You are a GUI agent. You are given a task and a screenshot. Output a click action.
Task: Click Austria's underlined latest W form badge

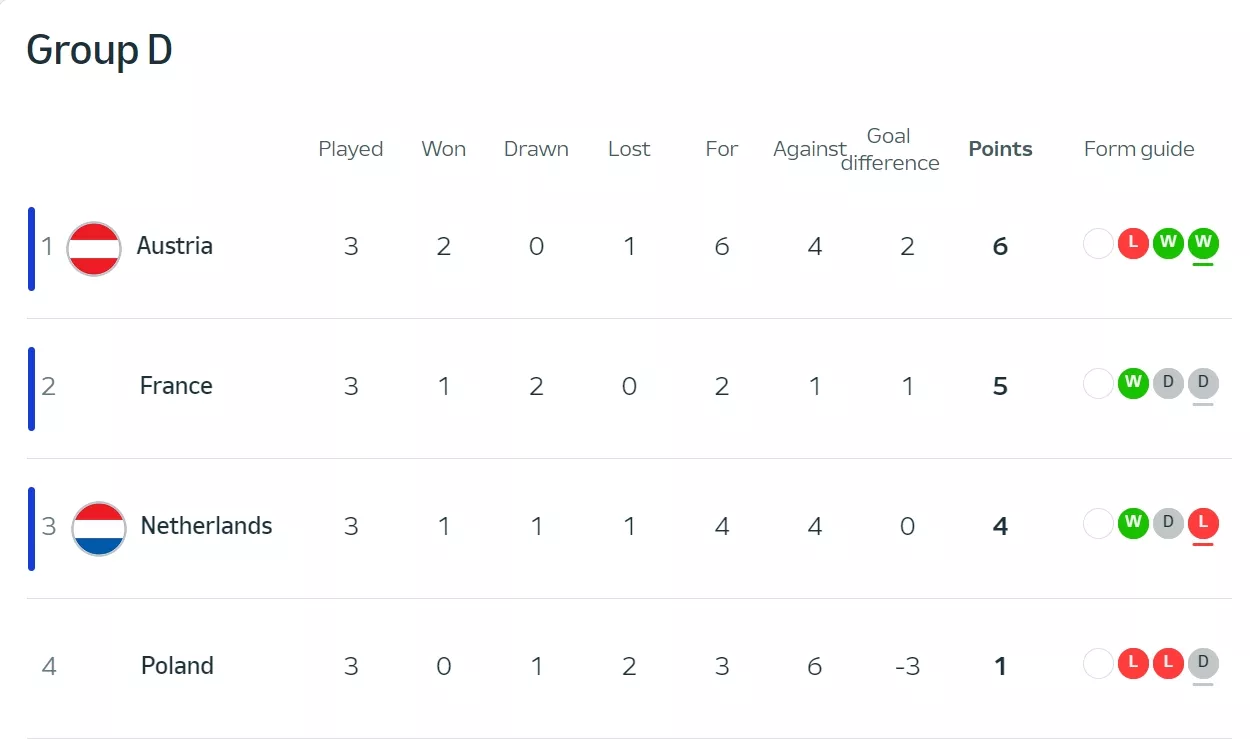[1203, 243]
